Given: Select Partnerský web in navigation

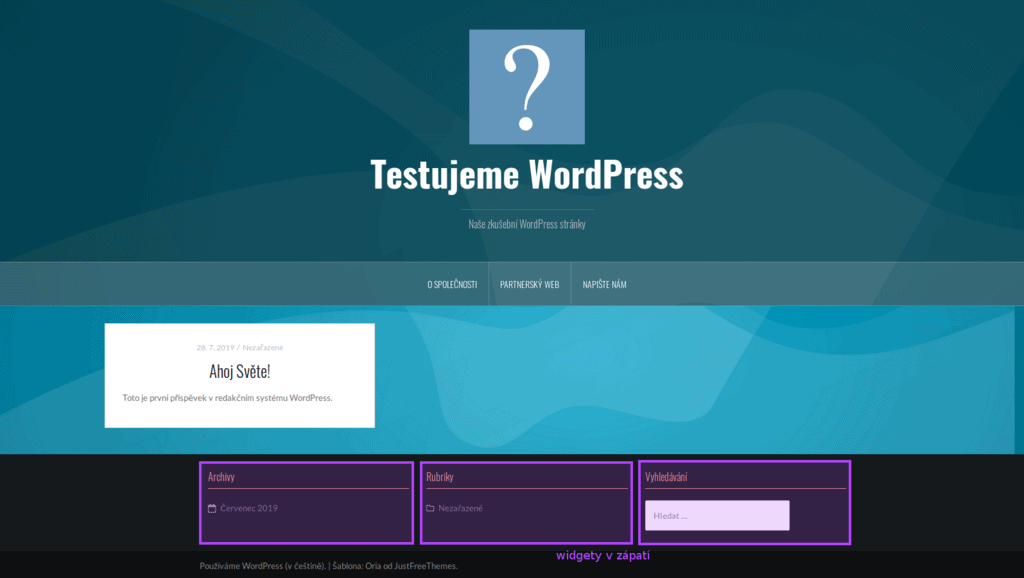Looking at the screenshot, I should (530, 284).
